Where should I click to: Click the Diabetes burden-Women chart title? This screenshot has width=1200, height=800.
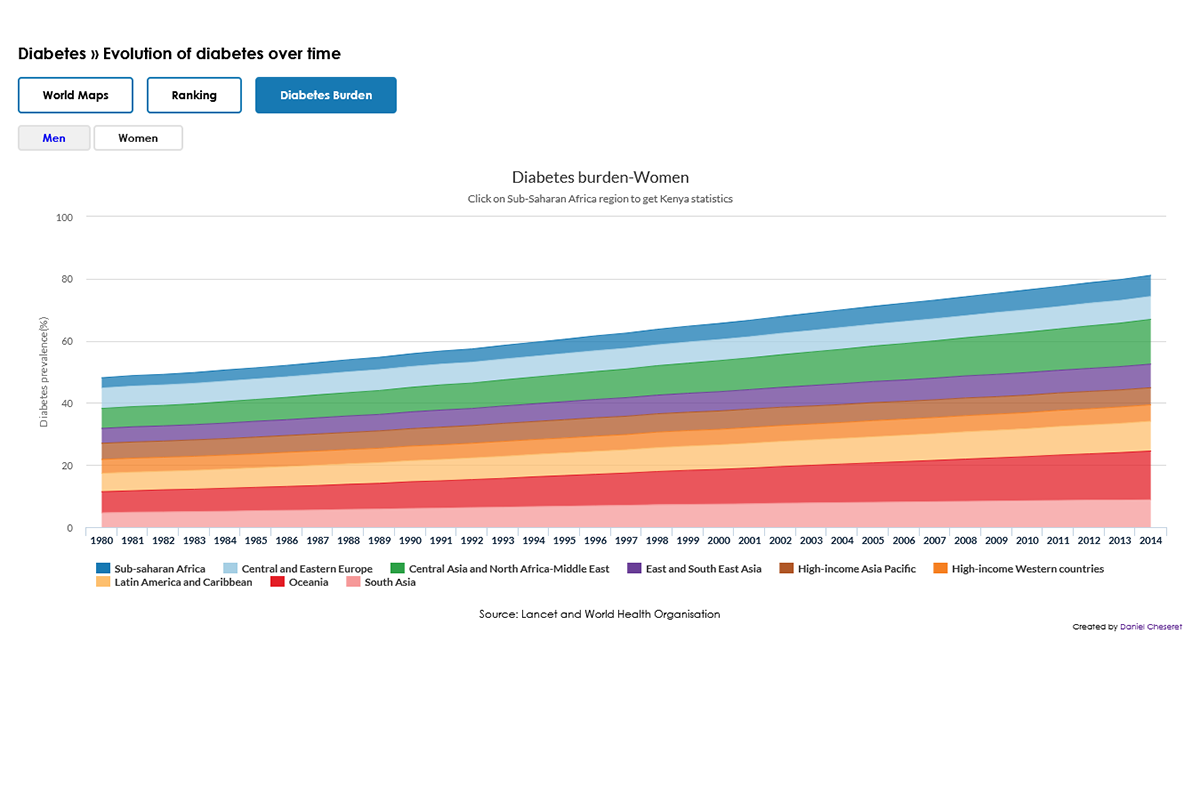point(600,177)
